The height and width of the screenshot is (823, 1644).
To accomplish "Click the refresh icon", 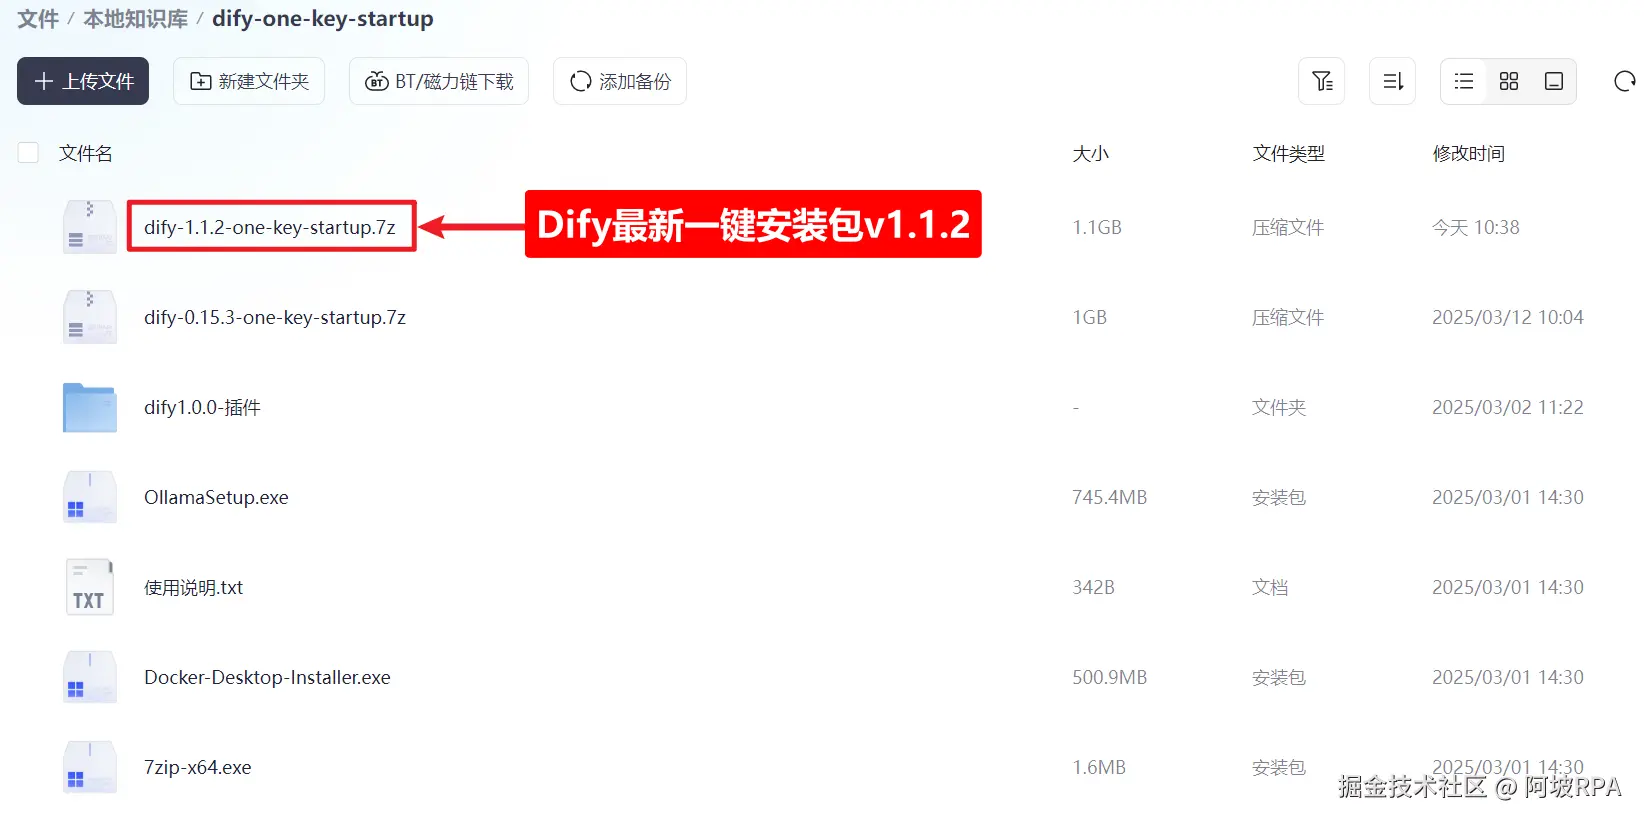I will 1625,81.
